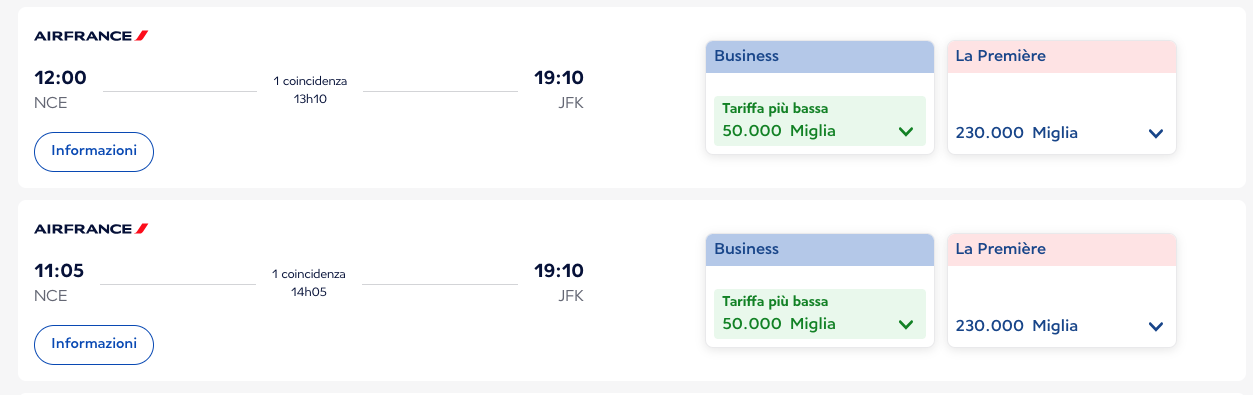Click the Air France logo on 11:05 flight
1253x395 pixels.
(x=91, y=229)
